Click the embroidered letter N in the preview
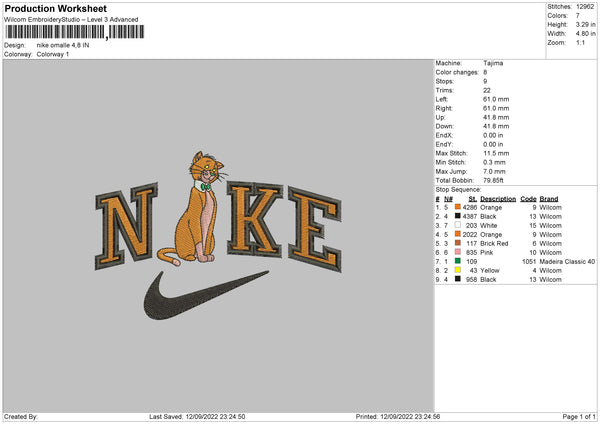The image size is (600, 424). pyautogui.click(x=126, y=226)
